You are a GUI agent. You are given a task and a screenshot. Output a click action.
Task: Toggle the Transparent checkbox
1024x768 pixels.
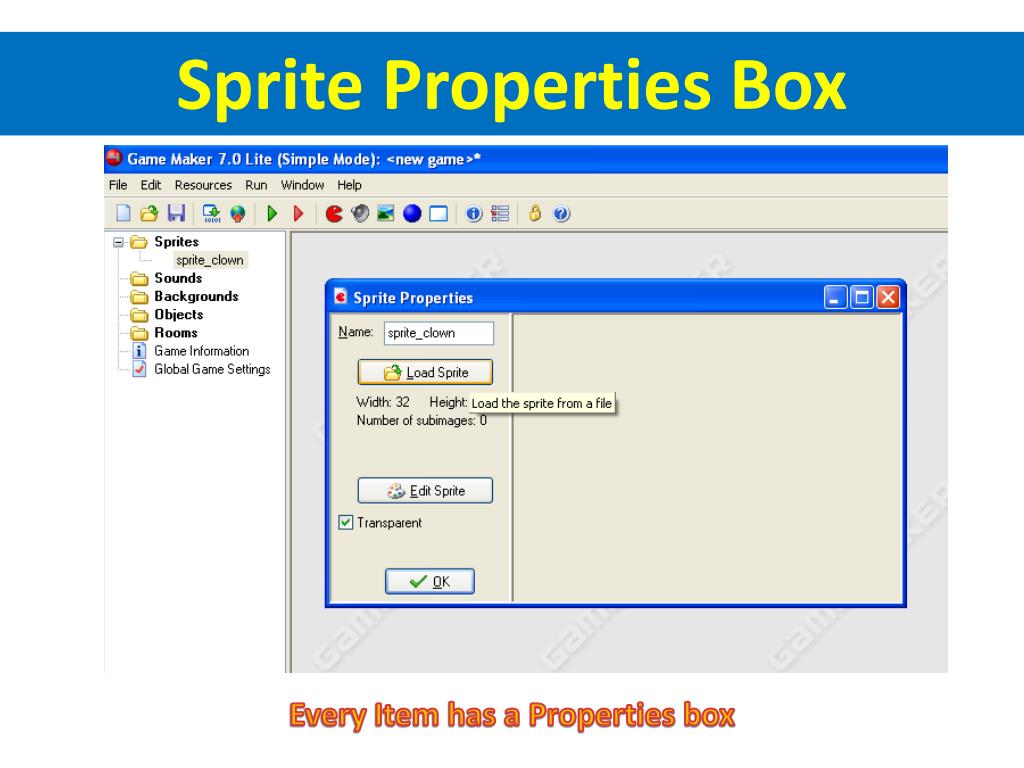tap(345, 522)
